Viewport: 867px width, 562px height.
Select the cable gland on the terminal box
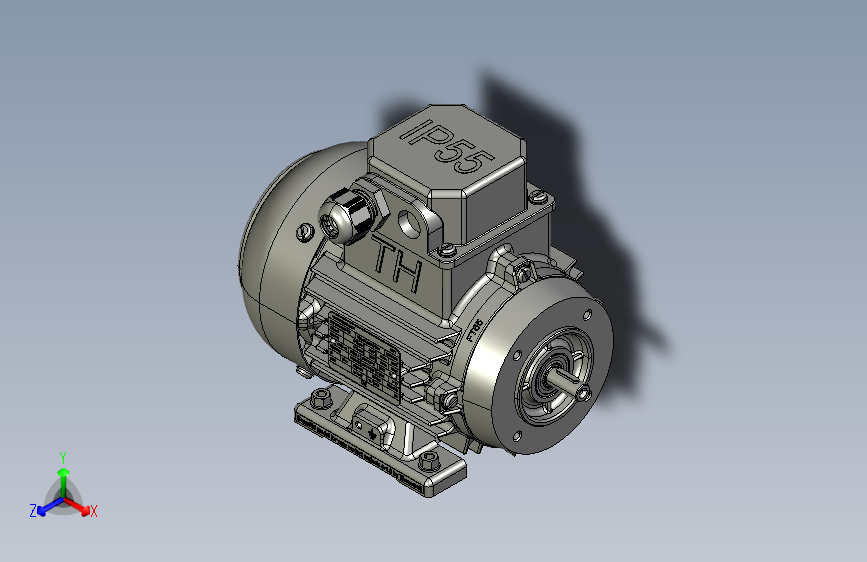point(353,215)
